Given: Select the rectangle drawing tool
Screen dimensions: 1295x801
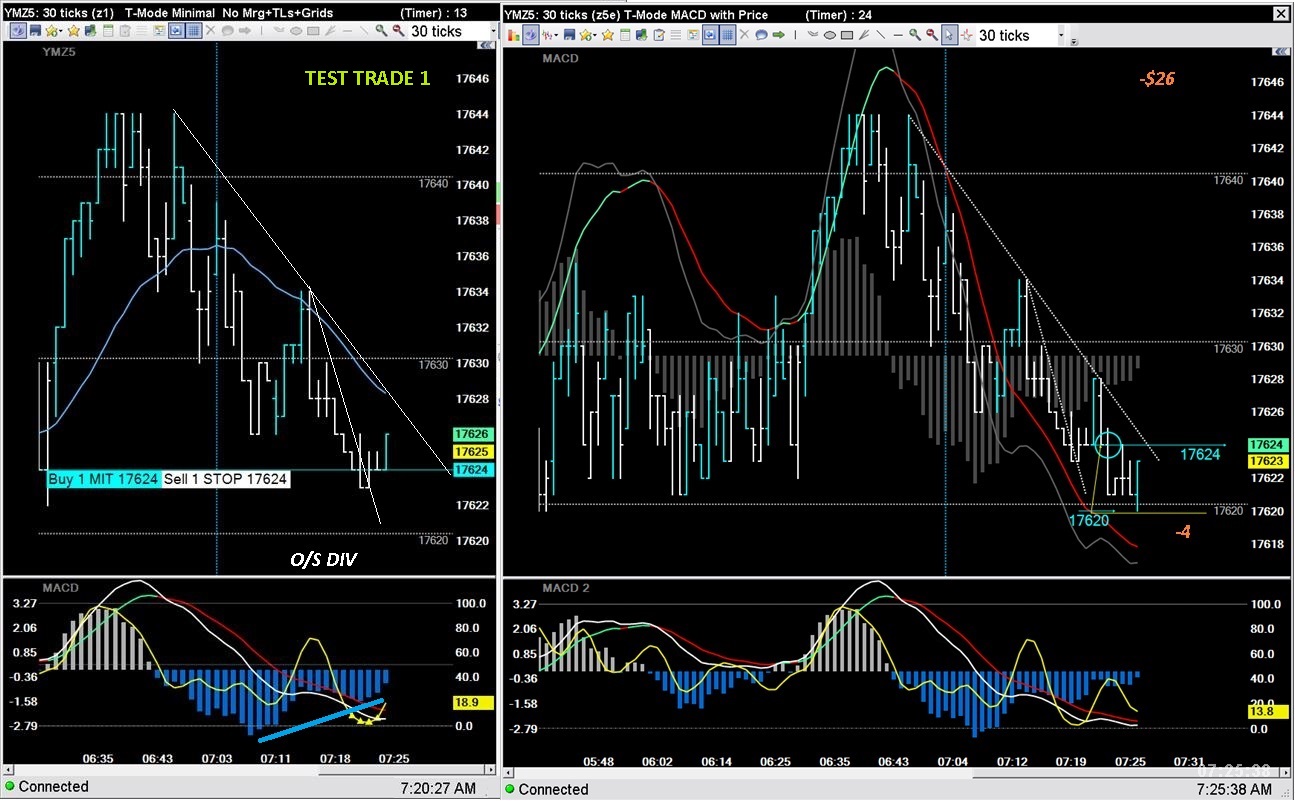Looking at the screenshot, I should [x=315, y=32].
